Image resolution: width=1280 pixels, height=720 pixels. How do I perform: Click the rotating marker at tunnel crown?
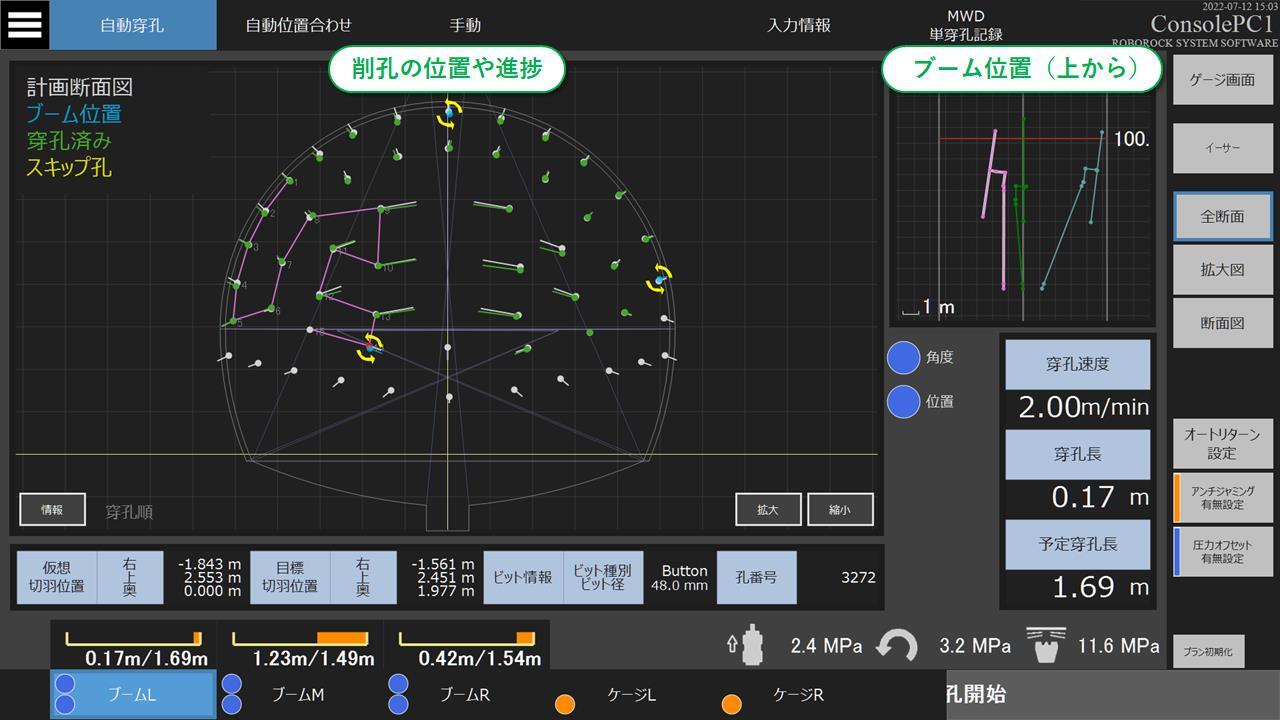(x=449, y=112)
